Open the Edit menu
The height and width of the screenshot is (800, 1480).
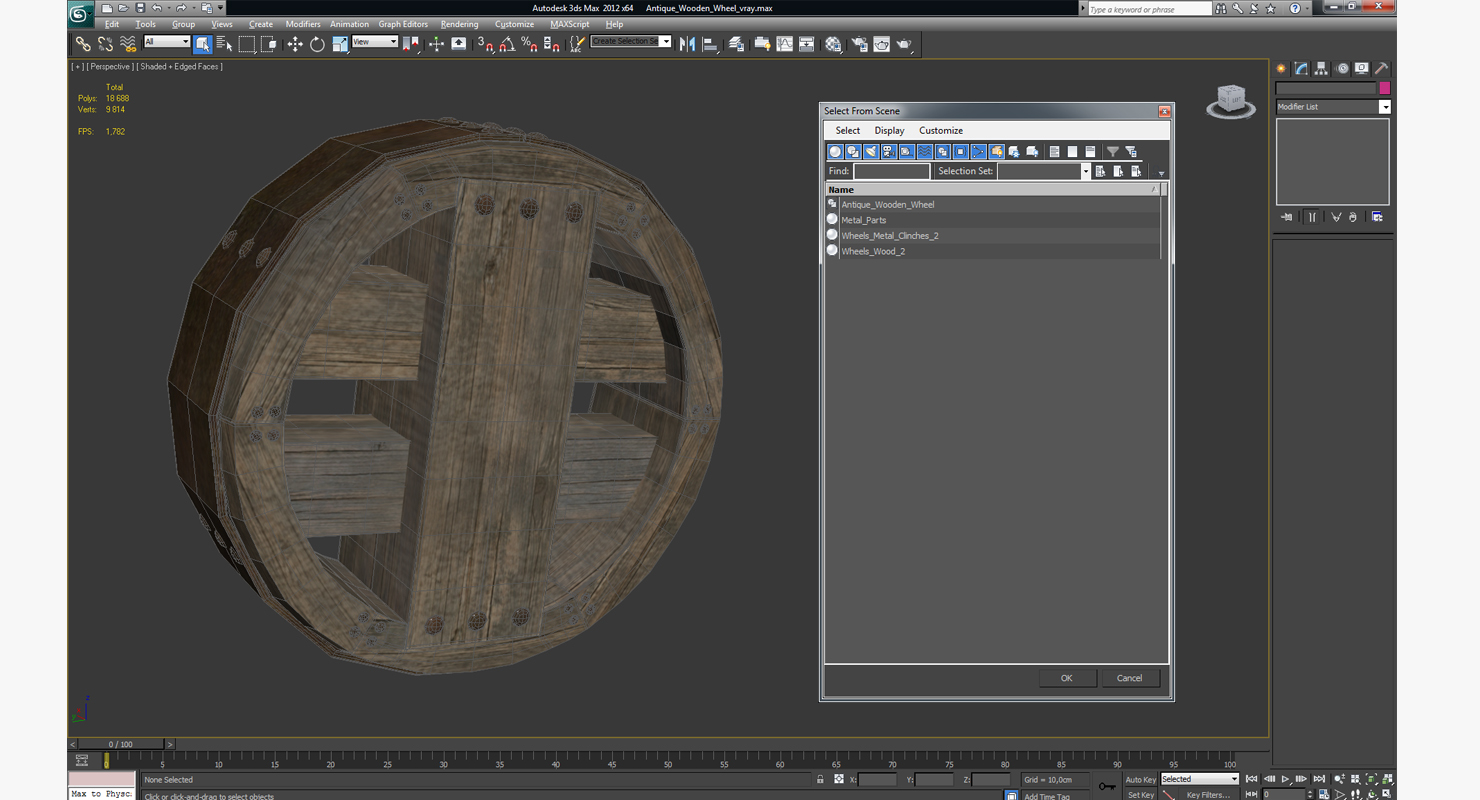(111, 24)
